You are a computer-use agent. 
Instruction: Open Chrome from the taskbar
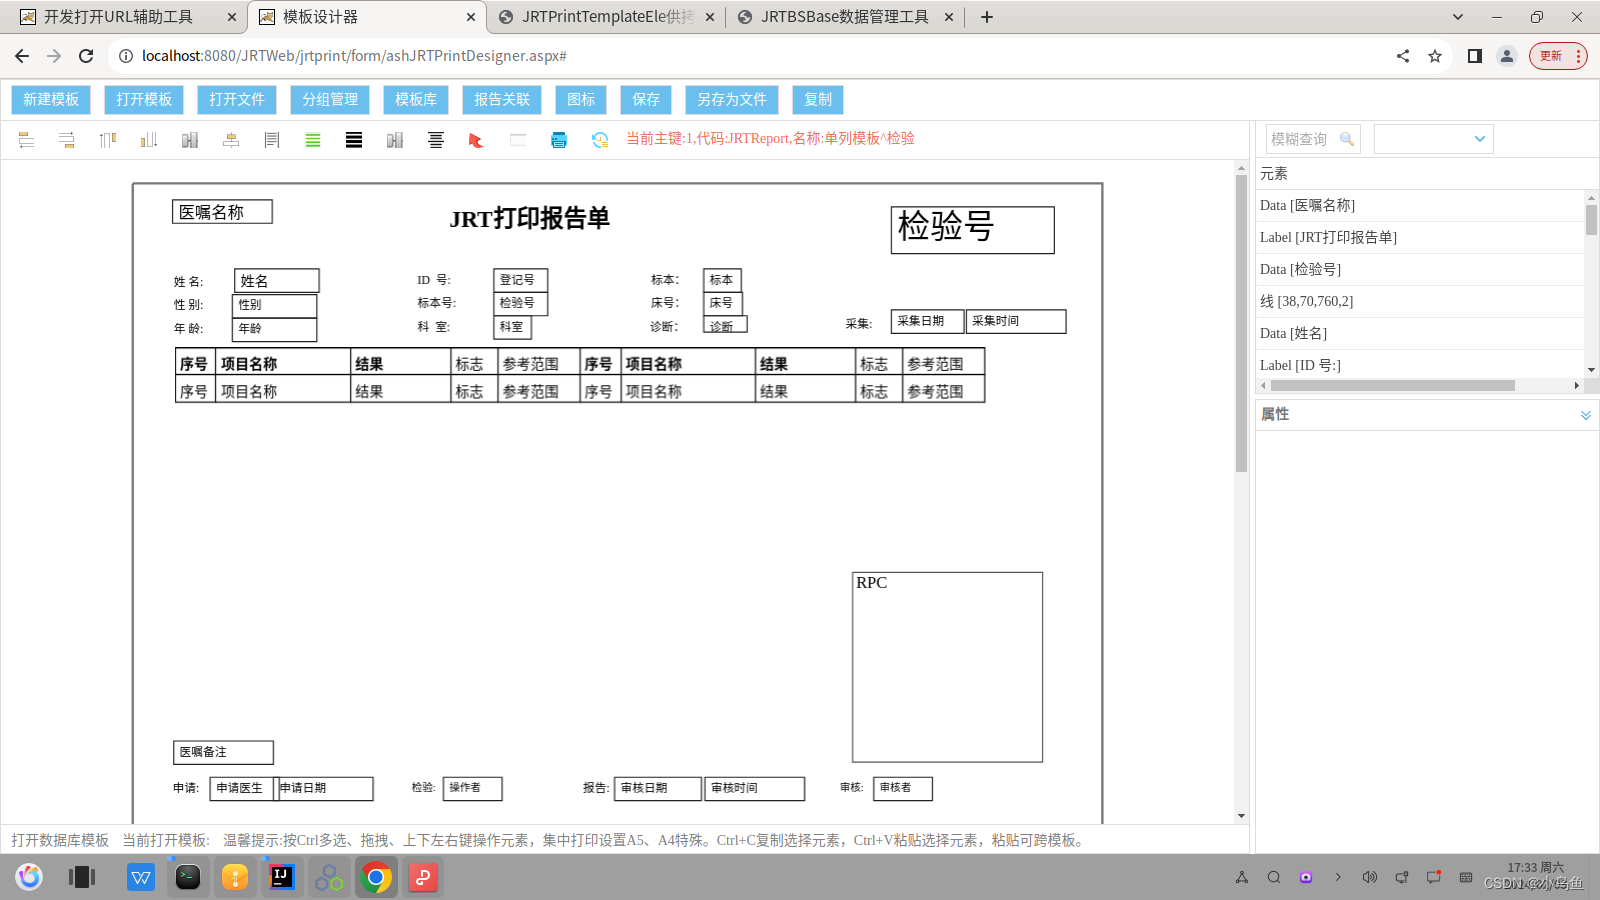click(x=376, y=878)
